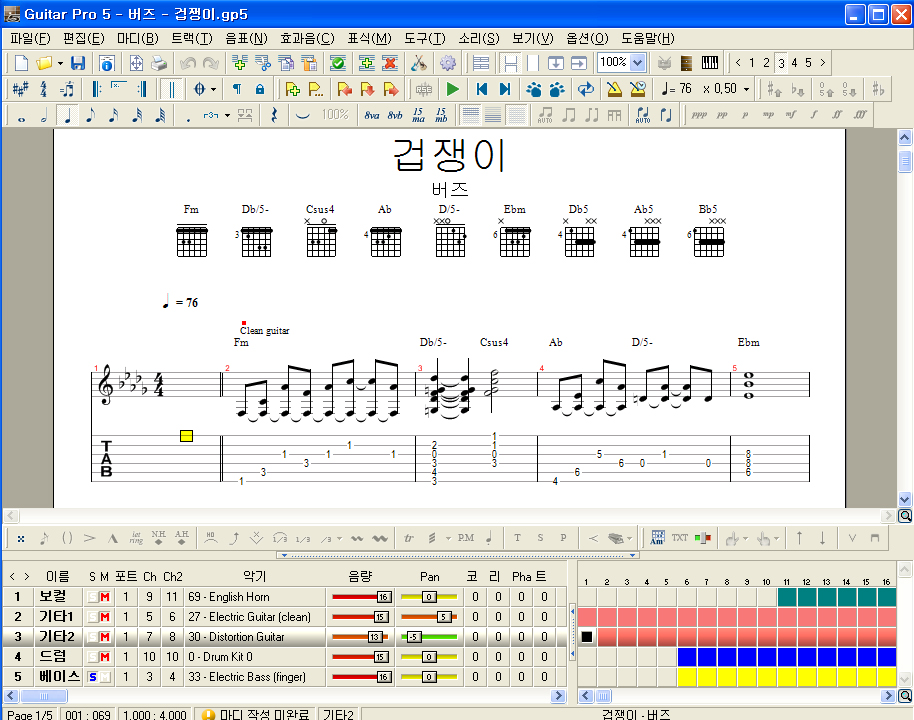Click the 8va octave icon
Image resolution: width=914 pixels, height=720 pixels.
(372, 115)
